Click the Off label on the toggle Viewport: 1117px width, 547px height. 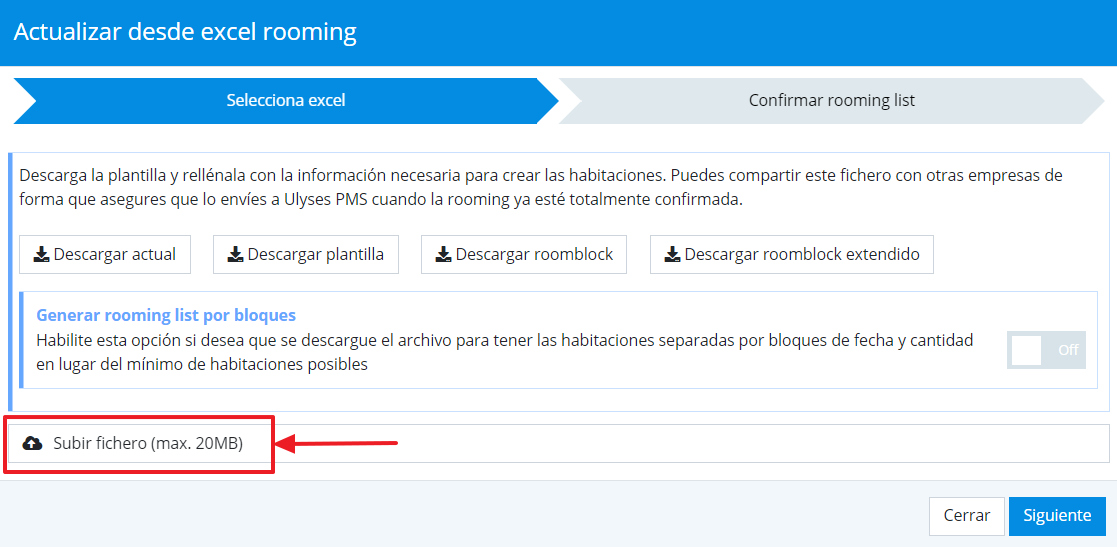(1068, 351)
